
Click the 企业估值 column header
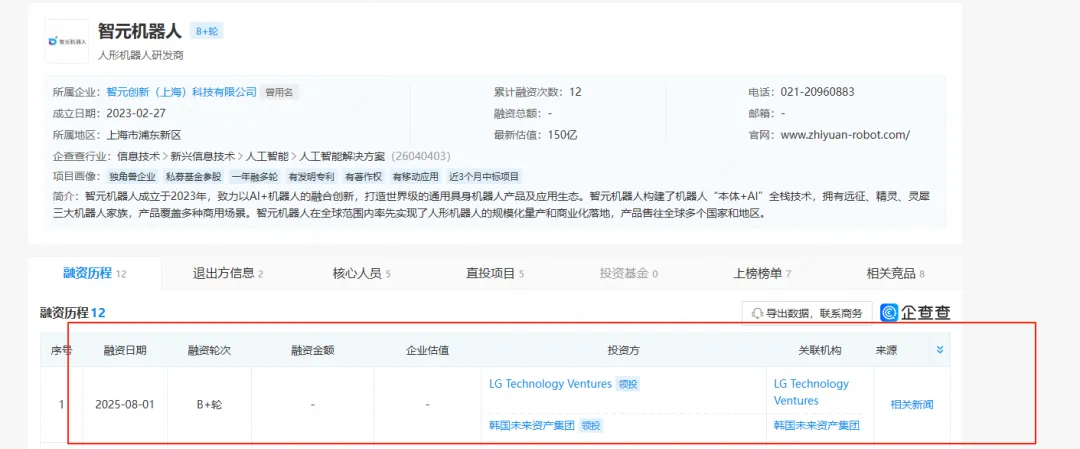tap(427, 350)
